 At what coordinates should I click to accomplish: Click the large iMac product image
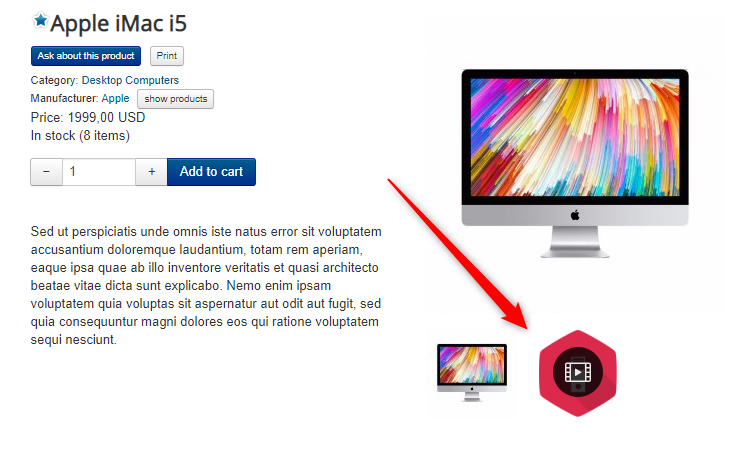575,163
